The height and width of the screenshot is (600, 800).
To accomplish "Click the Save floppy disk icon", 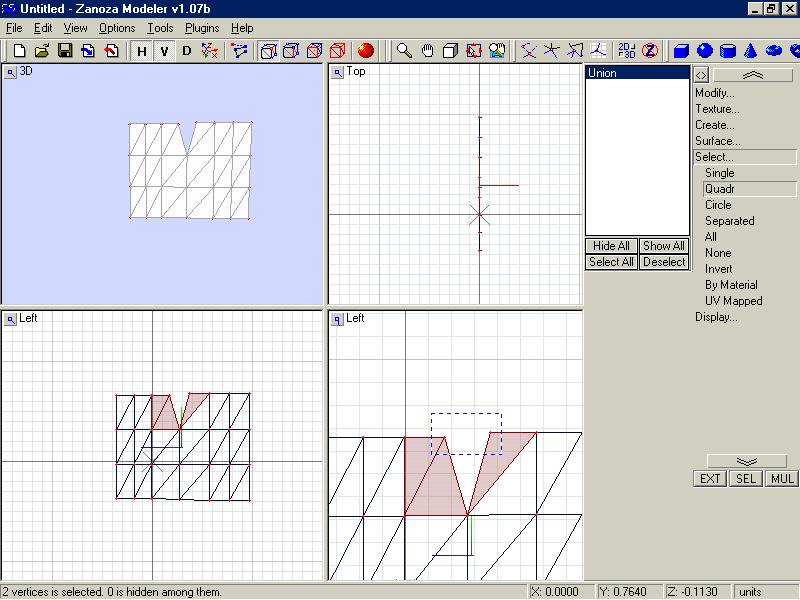I will [x=65, y=51].
